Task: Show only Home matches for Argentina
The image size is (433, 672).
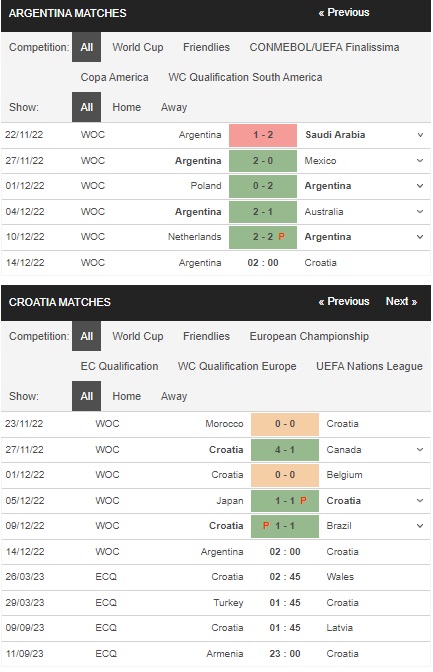Action: tap(126, 107)
